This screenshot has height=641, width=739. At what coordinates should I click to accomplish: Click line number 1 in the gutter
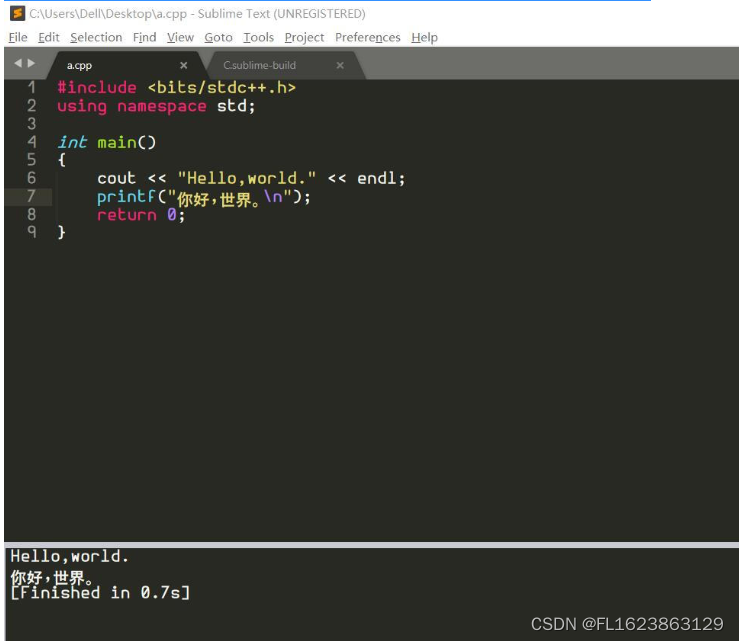[32, 87]
